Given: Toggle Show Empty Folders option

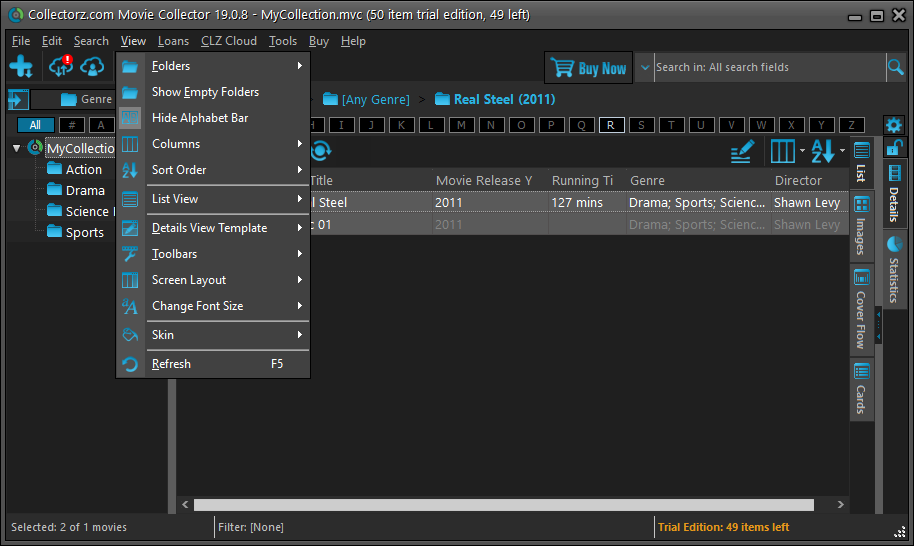Looking at the screenshot, I should [205, 92].
